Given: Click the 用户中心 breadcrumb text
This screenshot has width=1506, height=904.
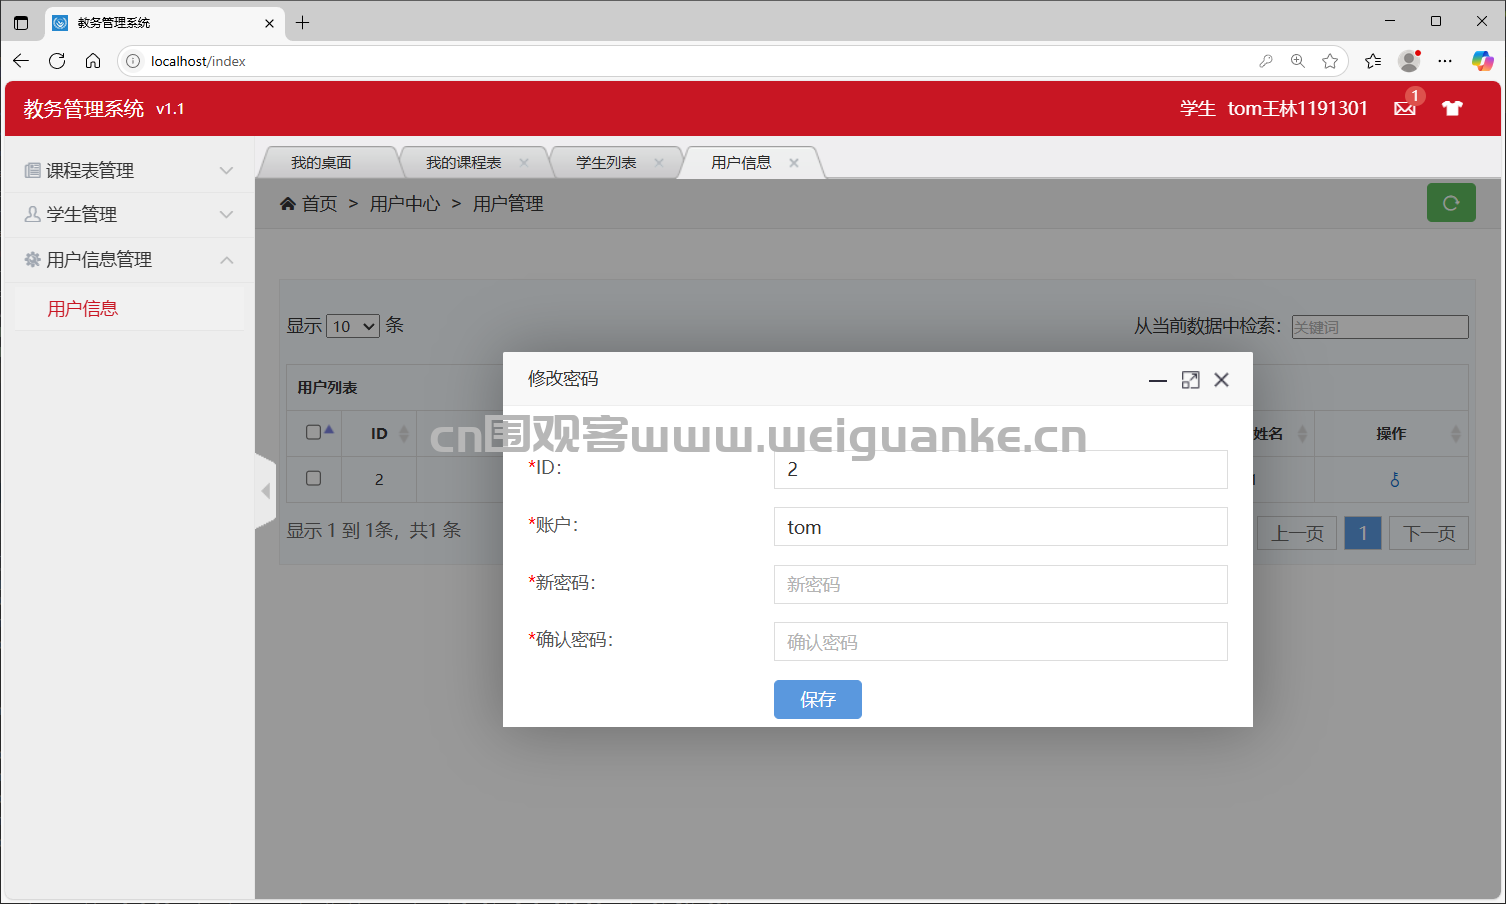Looking at the screenshot, I should 405,204.
